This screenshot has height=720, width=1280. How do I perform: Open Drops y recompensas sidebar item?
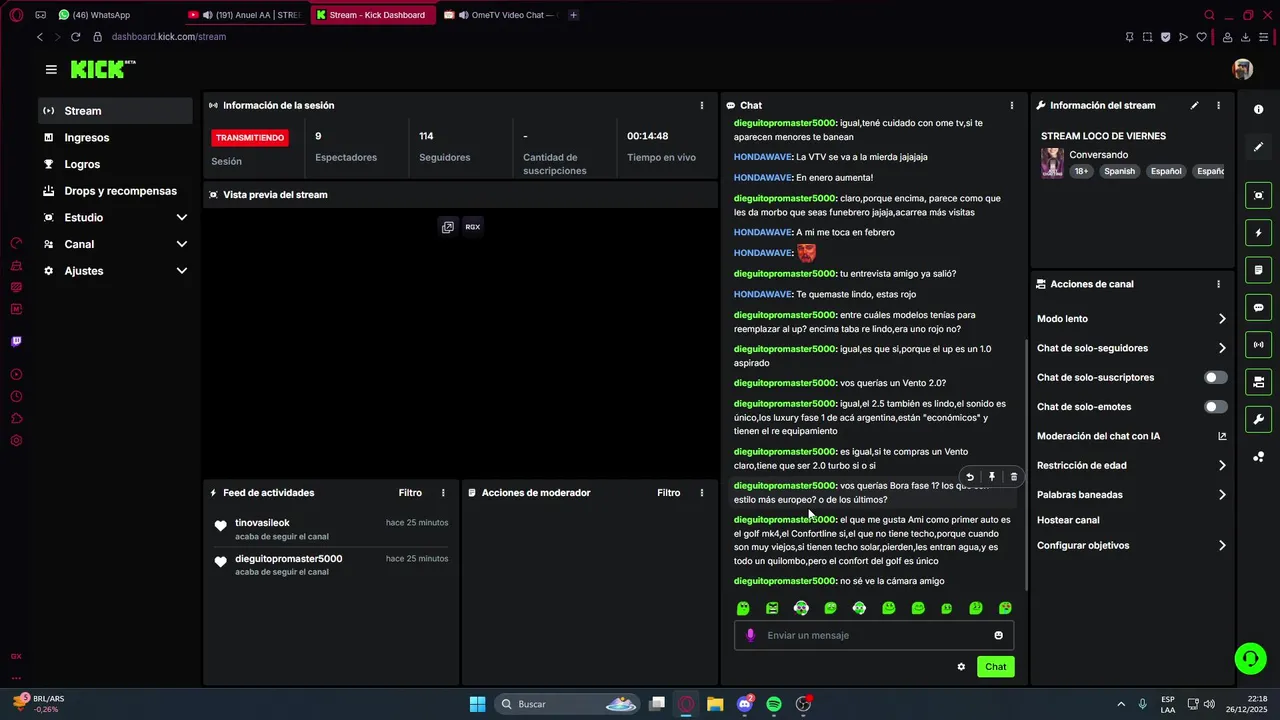tap(116, 191)
